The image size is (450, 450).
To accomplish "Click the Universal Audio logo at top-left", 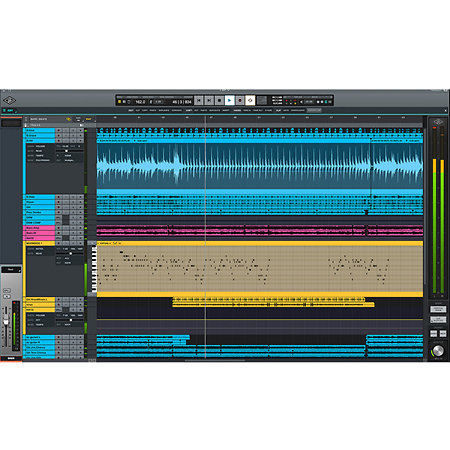I will pyautogui.click(x=9, y=100).
